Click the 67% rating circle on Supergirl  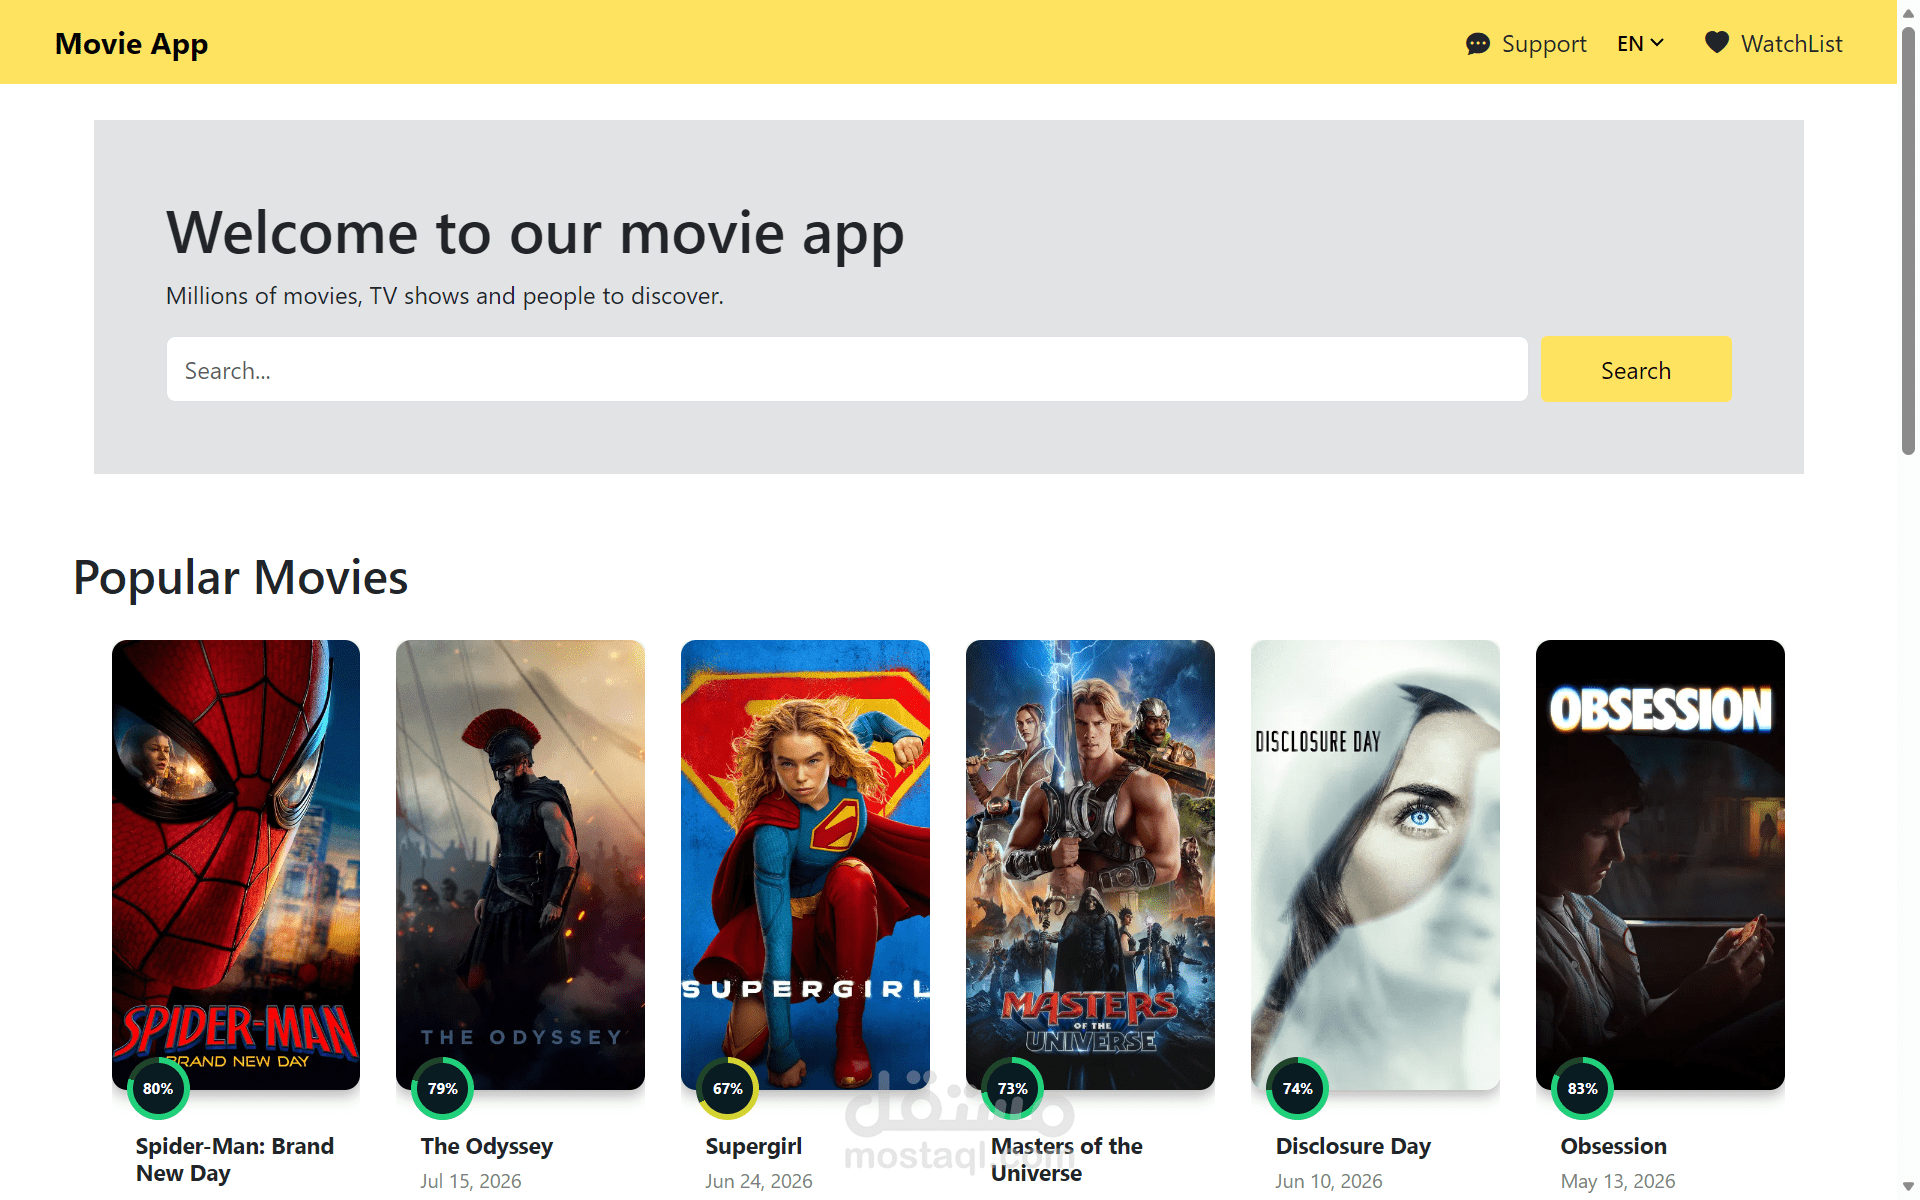pyautogui.click(x=728, y=1088)
